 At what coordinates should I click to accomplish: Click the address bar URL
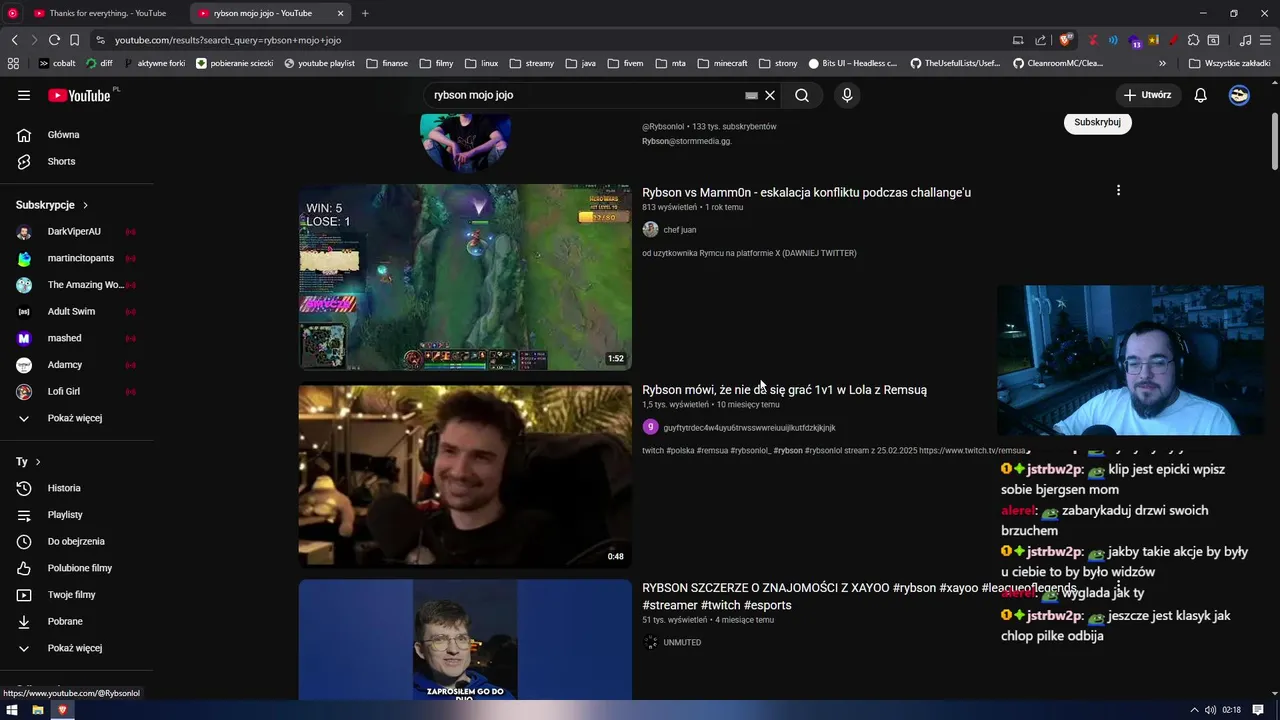point(228,40)
